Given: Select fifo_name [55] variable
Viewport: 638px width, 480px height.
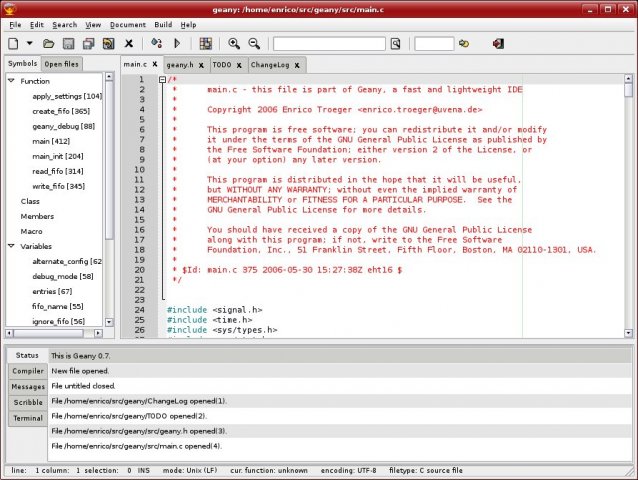Looking at the screenshot, I should (57, 306).
